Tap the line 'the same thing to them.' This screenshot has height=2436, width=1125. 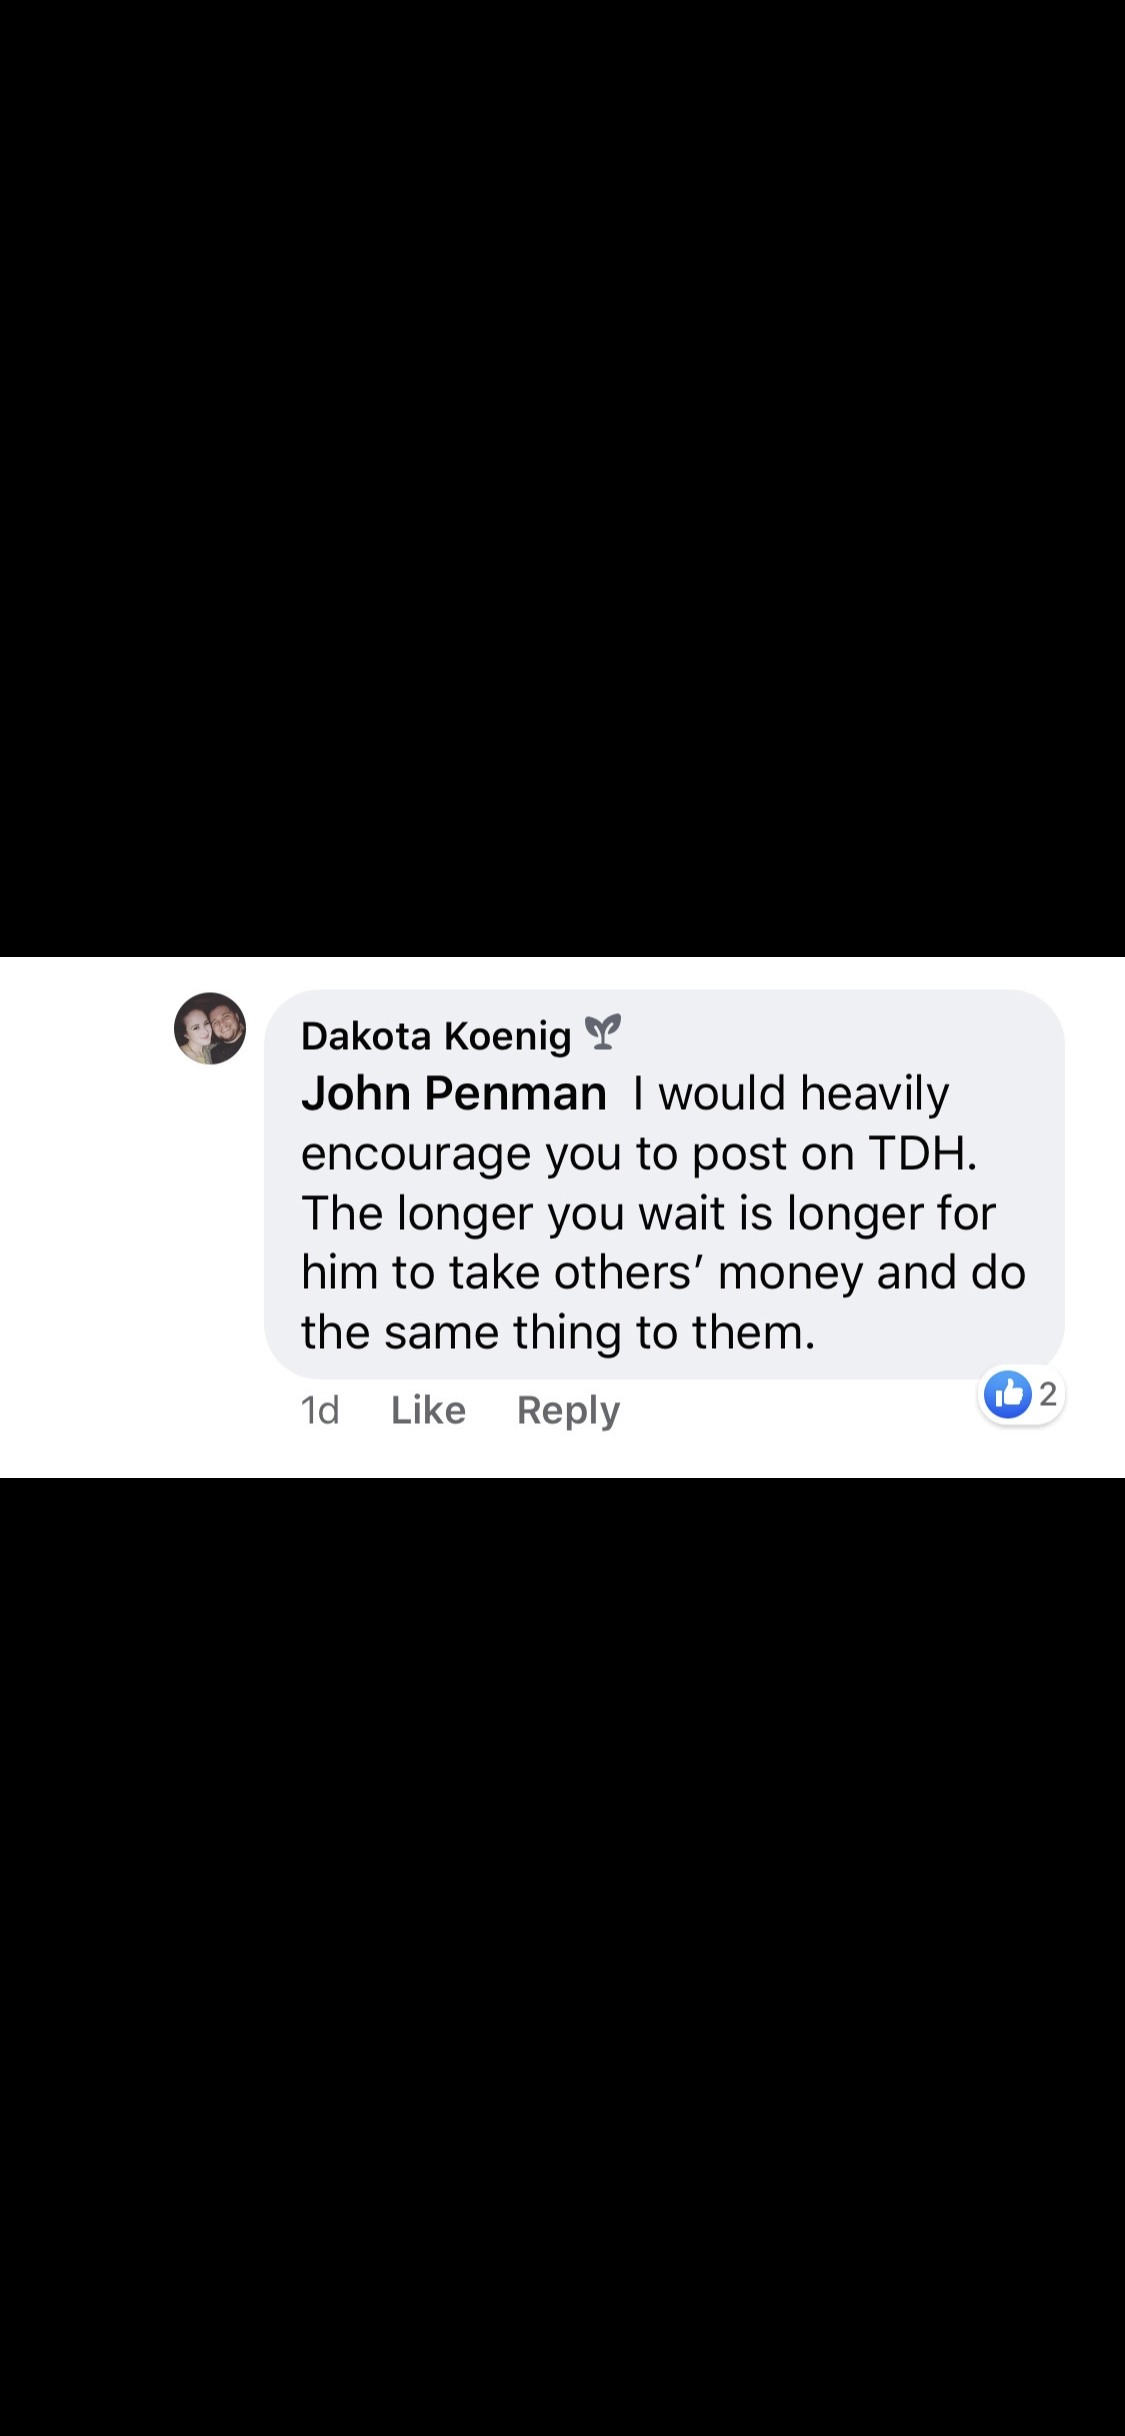click(x=558, y=1333)
